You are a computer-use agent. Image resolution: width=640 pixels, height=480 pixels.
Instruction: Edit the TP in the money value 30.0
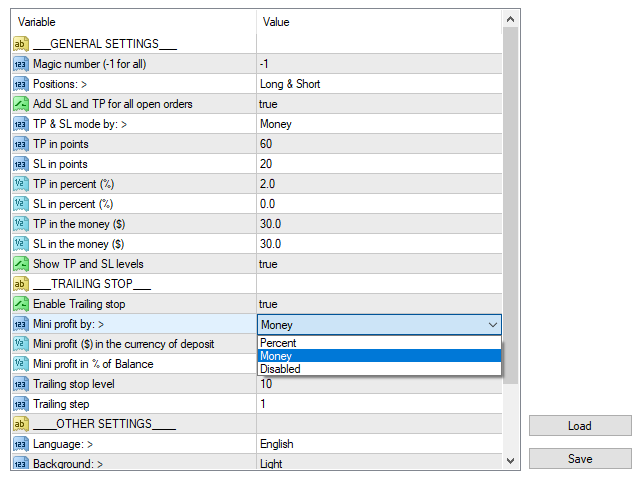(x=379, y=224)
